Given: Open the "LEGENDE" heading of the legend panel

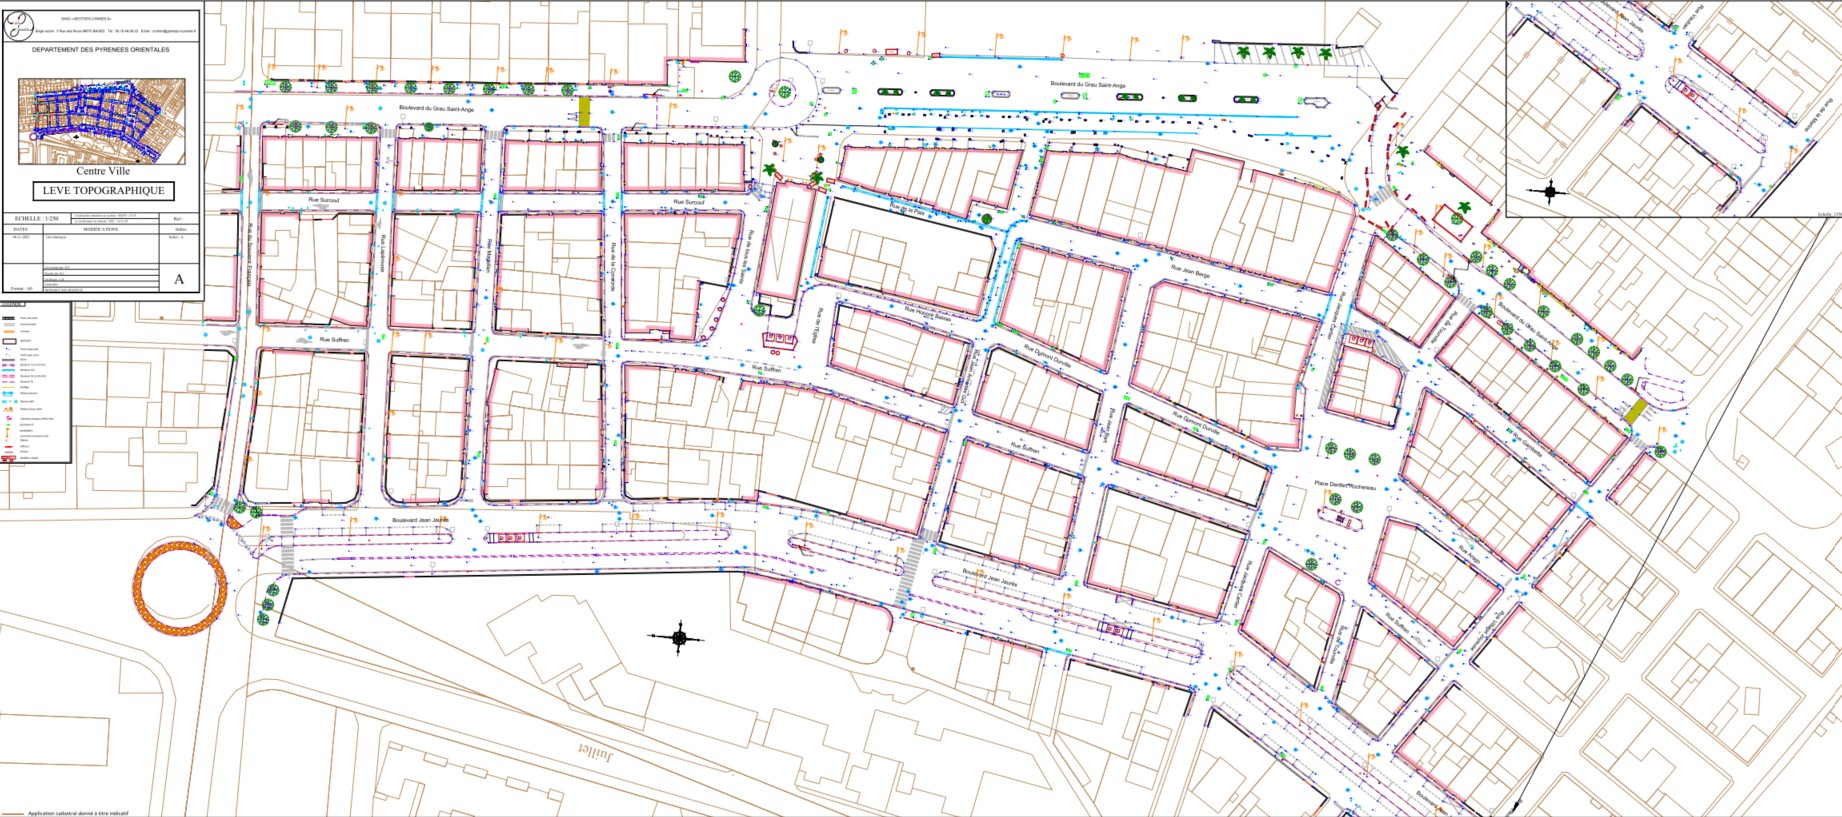Looking at the screenshot, I should pyautogui.click(x=13, y=304).
